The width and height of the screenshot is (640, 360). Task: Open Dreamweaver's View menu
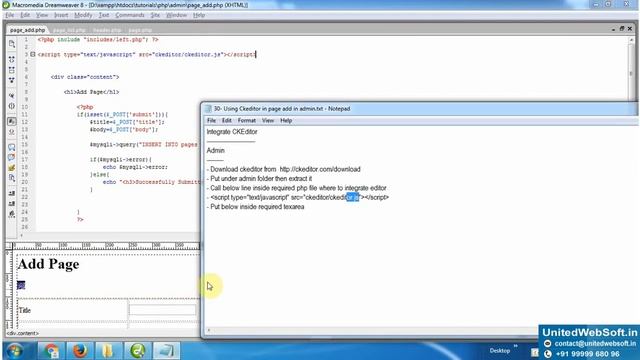pyautogui.click(x=42, y=15)
